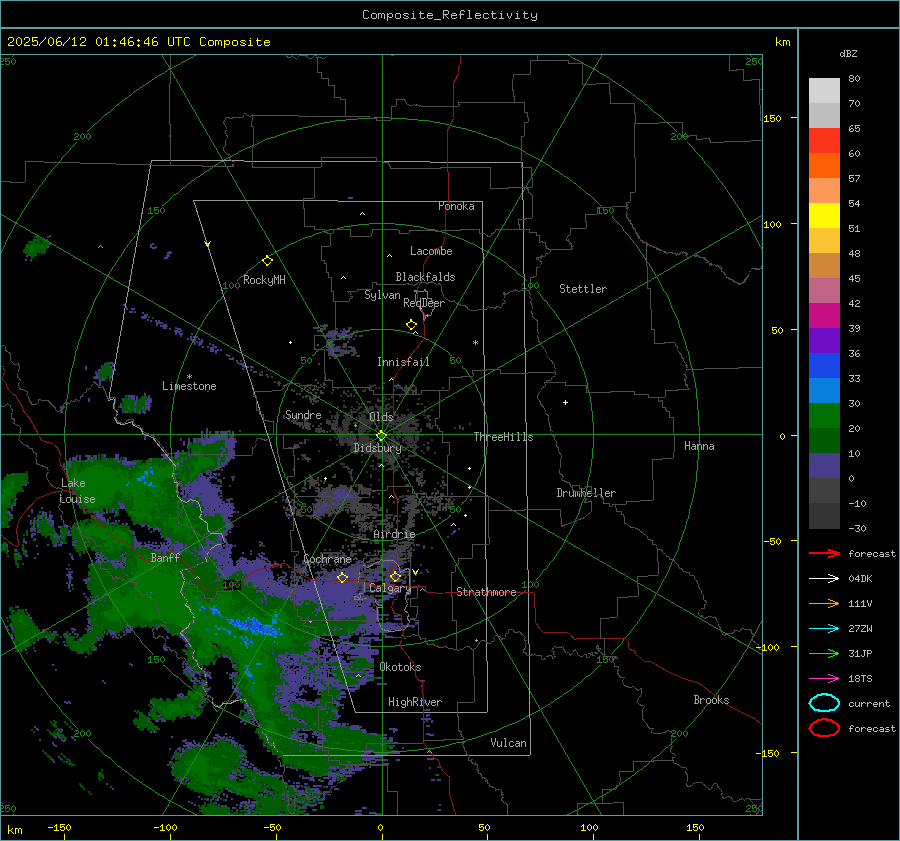Click the Lake Louise label

click(x=77, y=491)
